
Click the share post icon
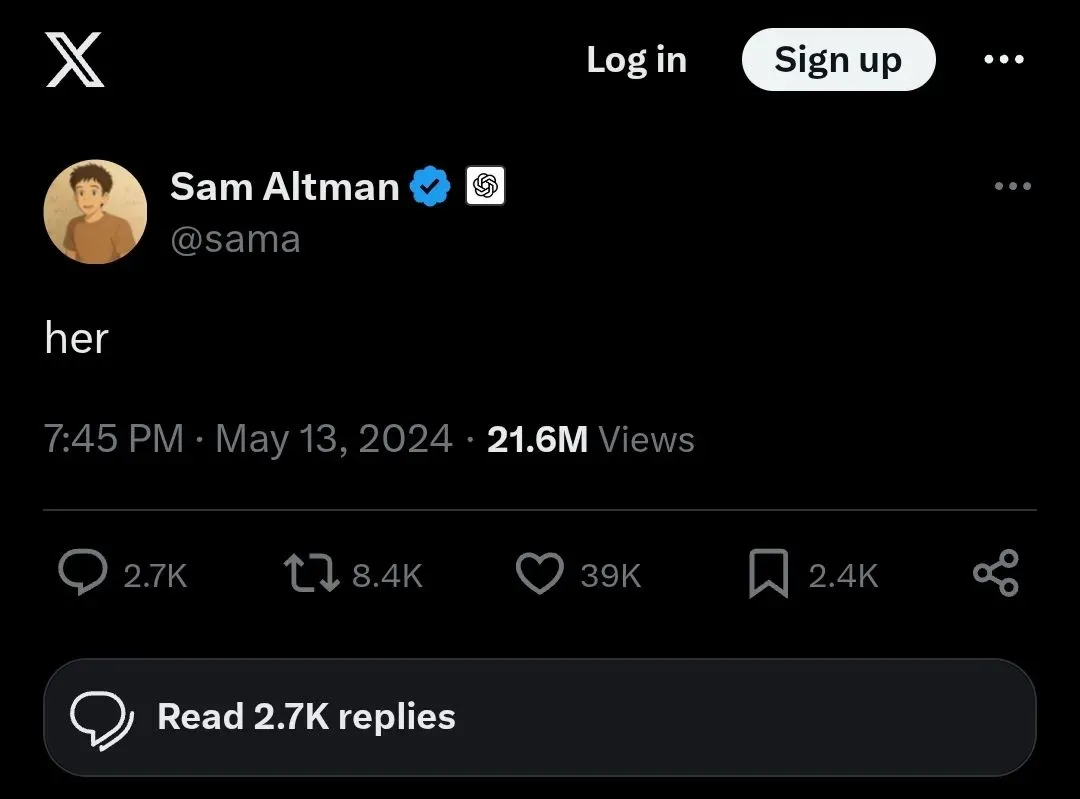click(x=996, y=574)
